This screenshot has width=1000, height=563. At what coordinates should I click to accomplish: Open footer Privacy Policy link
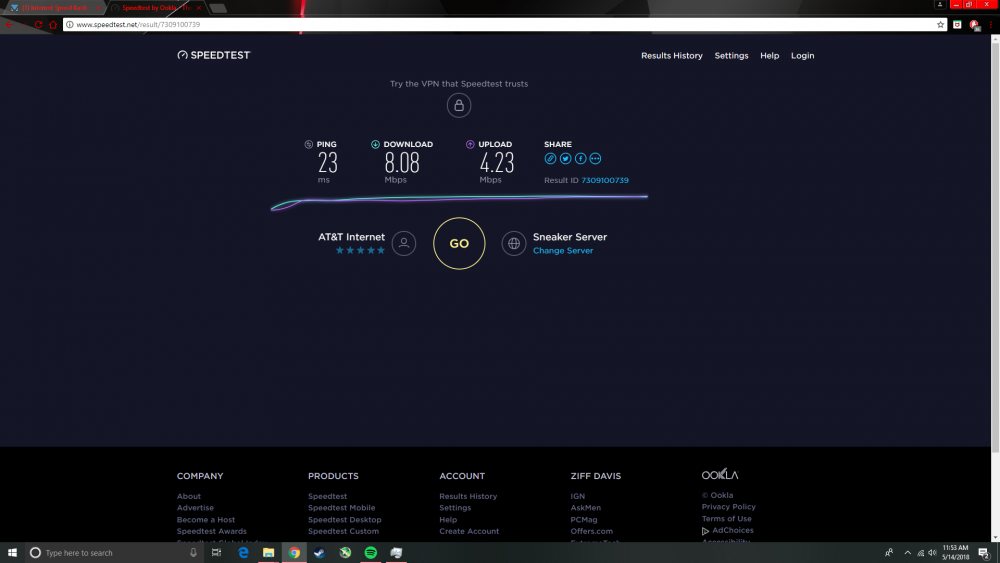[x=728, y=507]
